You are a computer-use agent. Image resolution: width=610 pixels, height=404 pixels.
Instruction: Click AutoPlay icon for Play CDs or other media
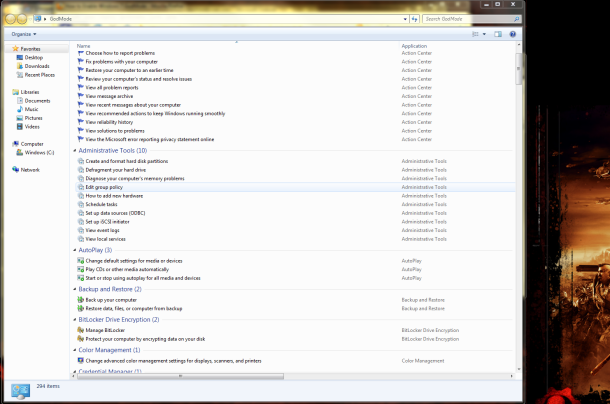(x=81, y=269)
